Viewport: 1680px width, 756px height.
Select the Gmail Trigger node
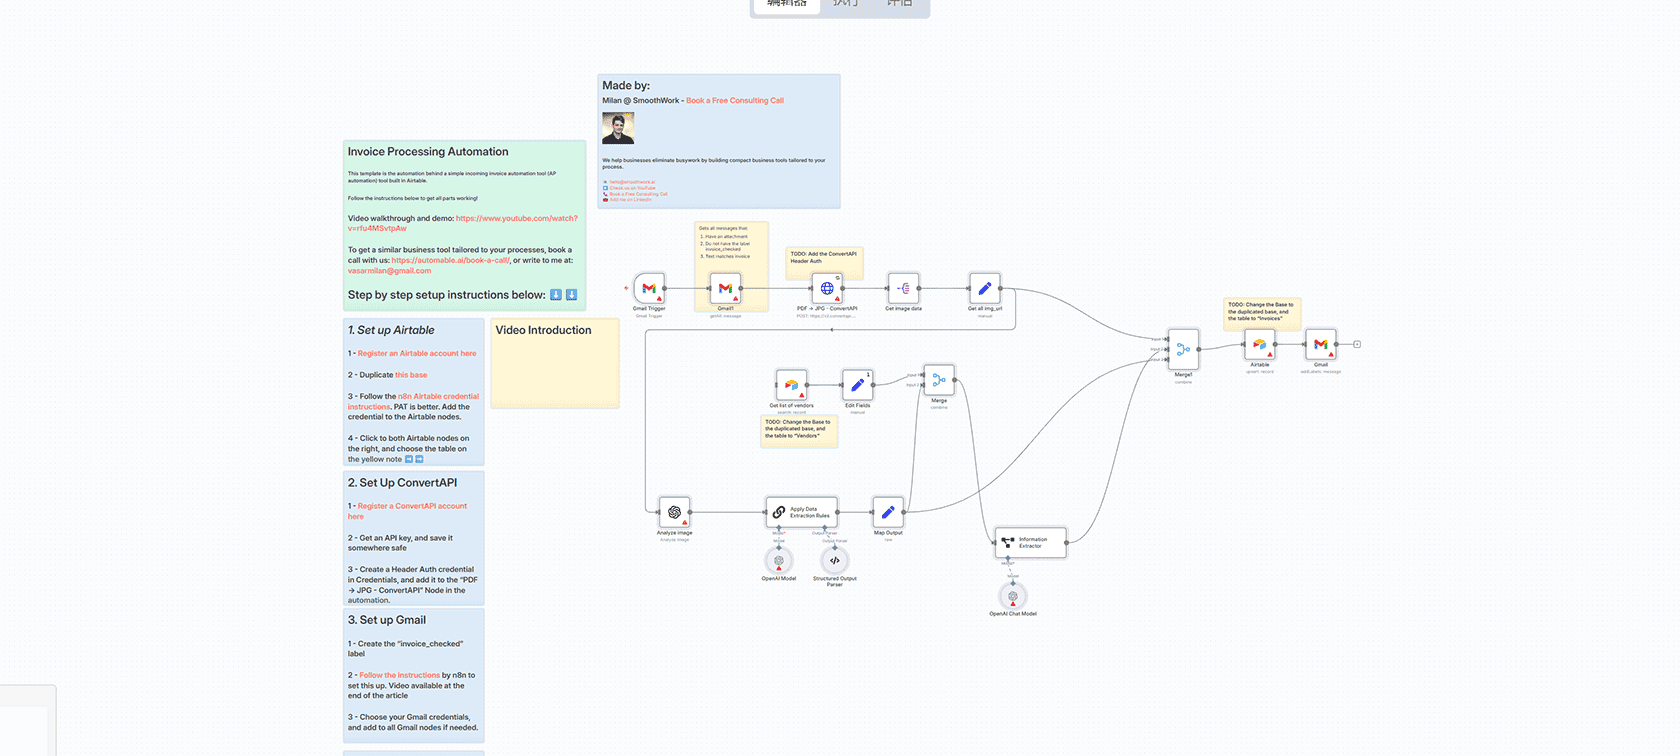coord(649,289)
